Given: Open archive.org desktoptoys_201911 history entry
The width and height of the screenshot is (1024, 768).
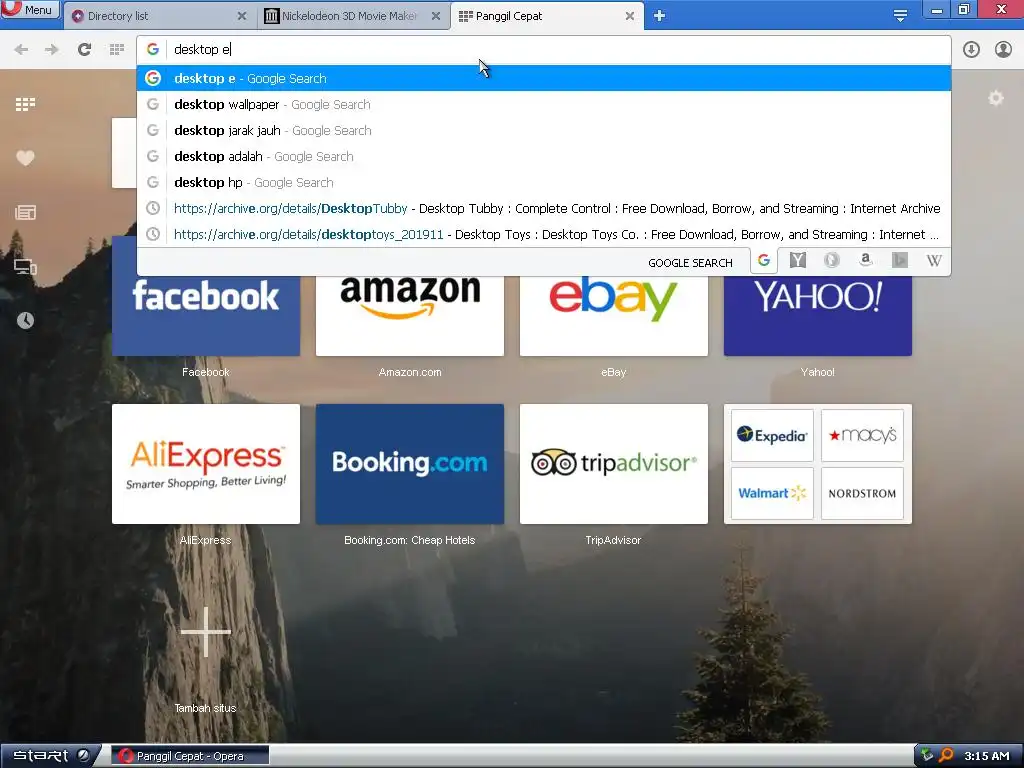Looking at the screenshot, I should coord(543,234).
